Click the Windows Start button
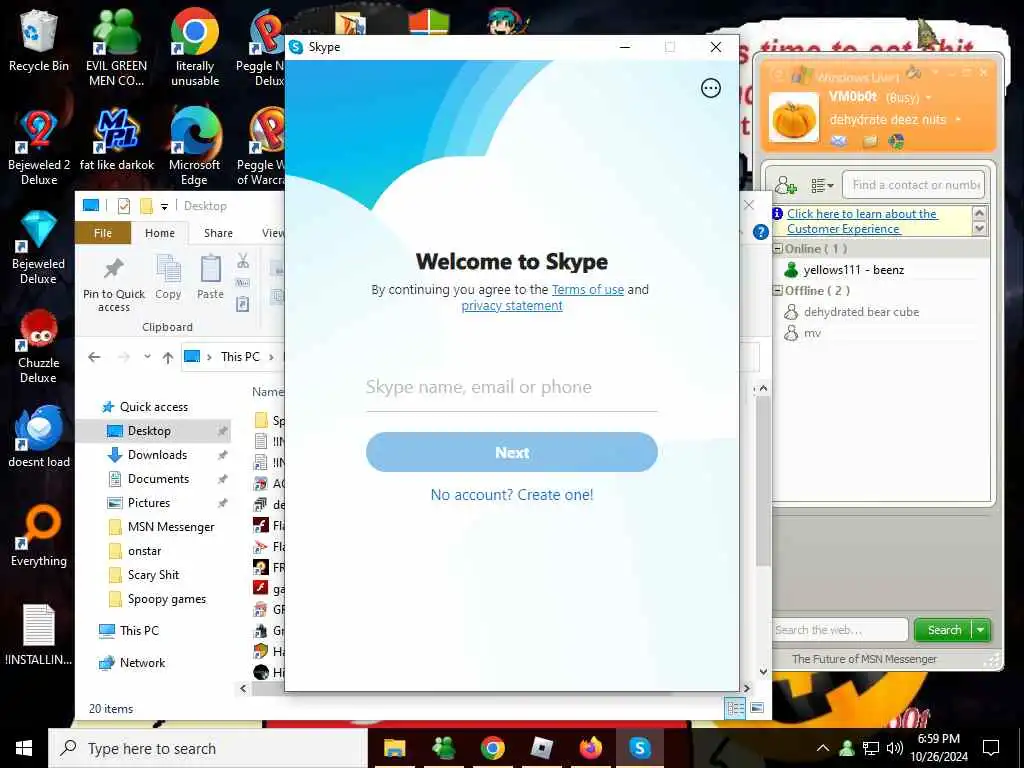The width and height of the screenshot is (1024, 768). [x=24, y=748]
